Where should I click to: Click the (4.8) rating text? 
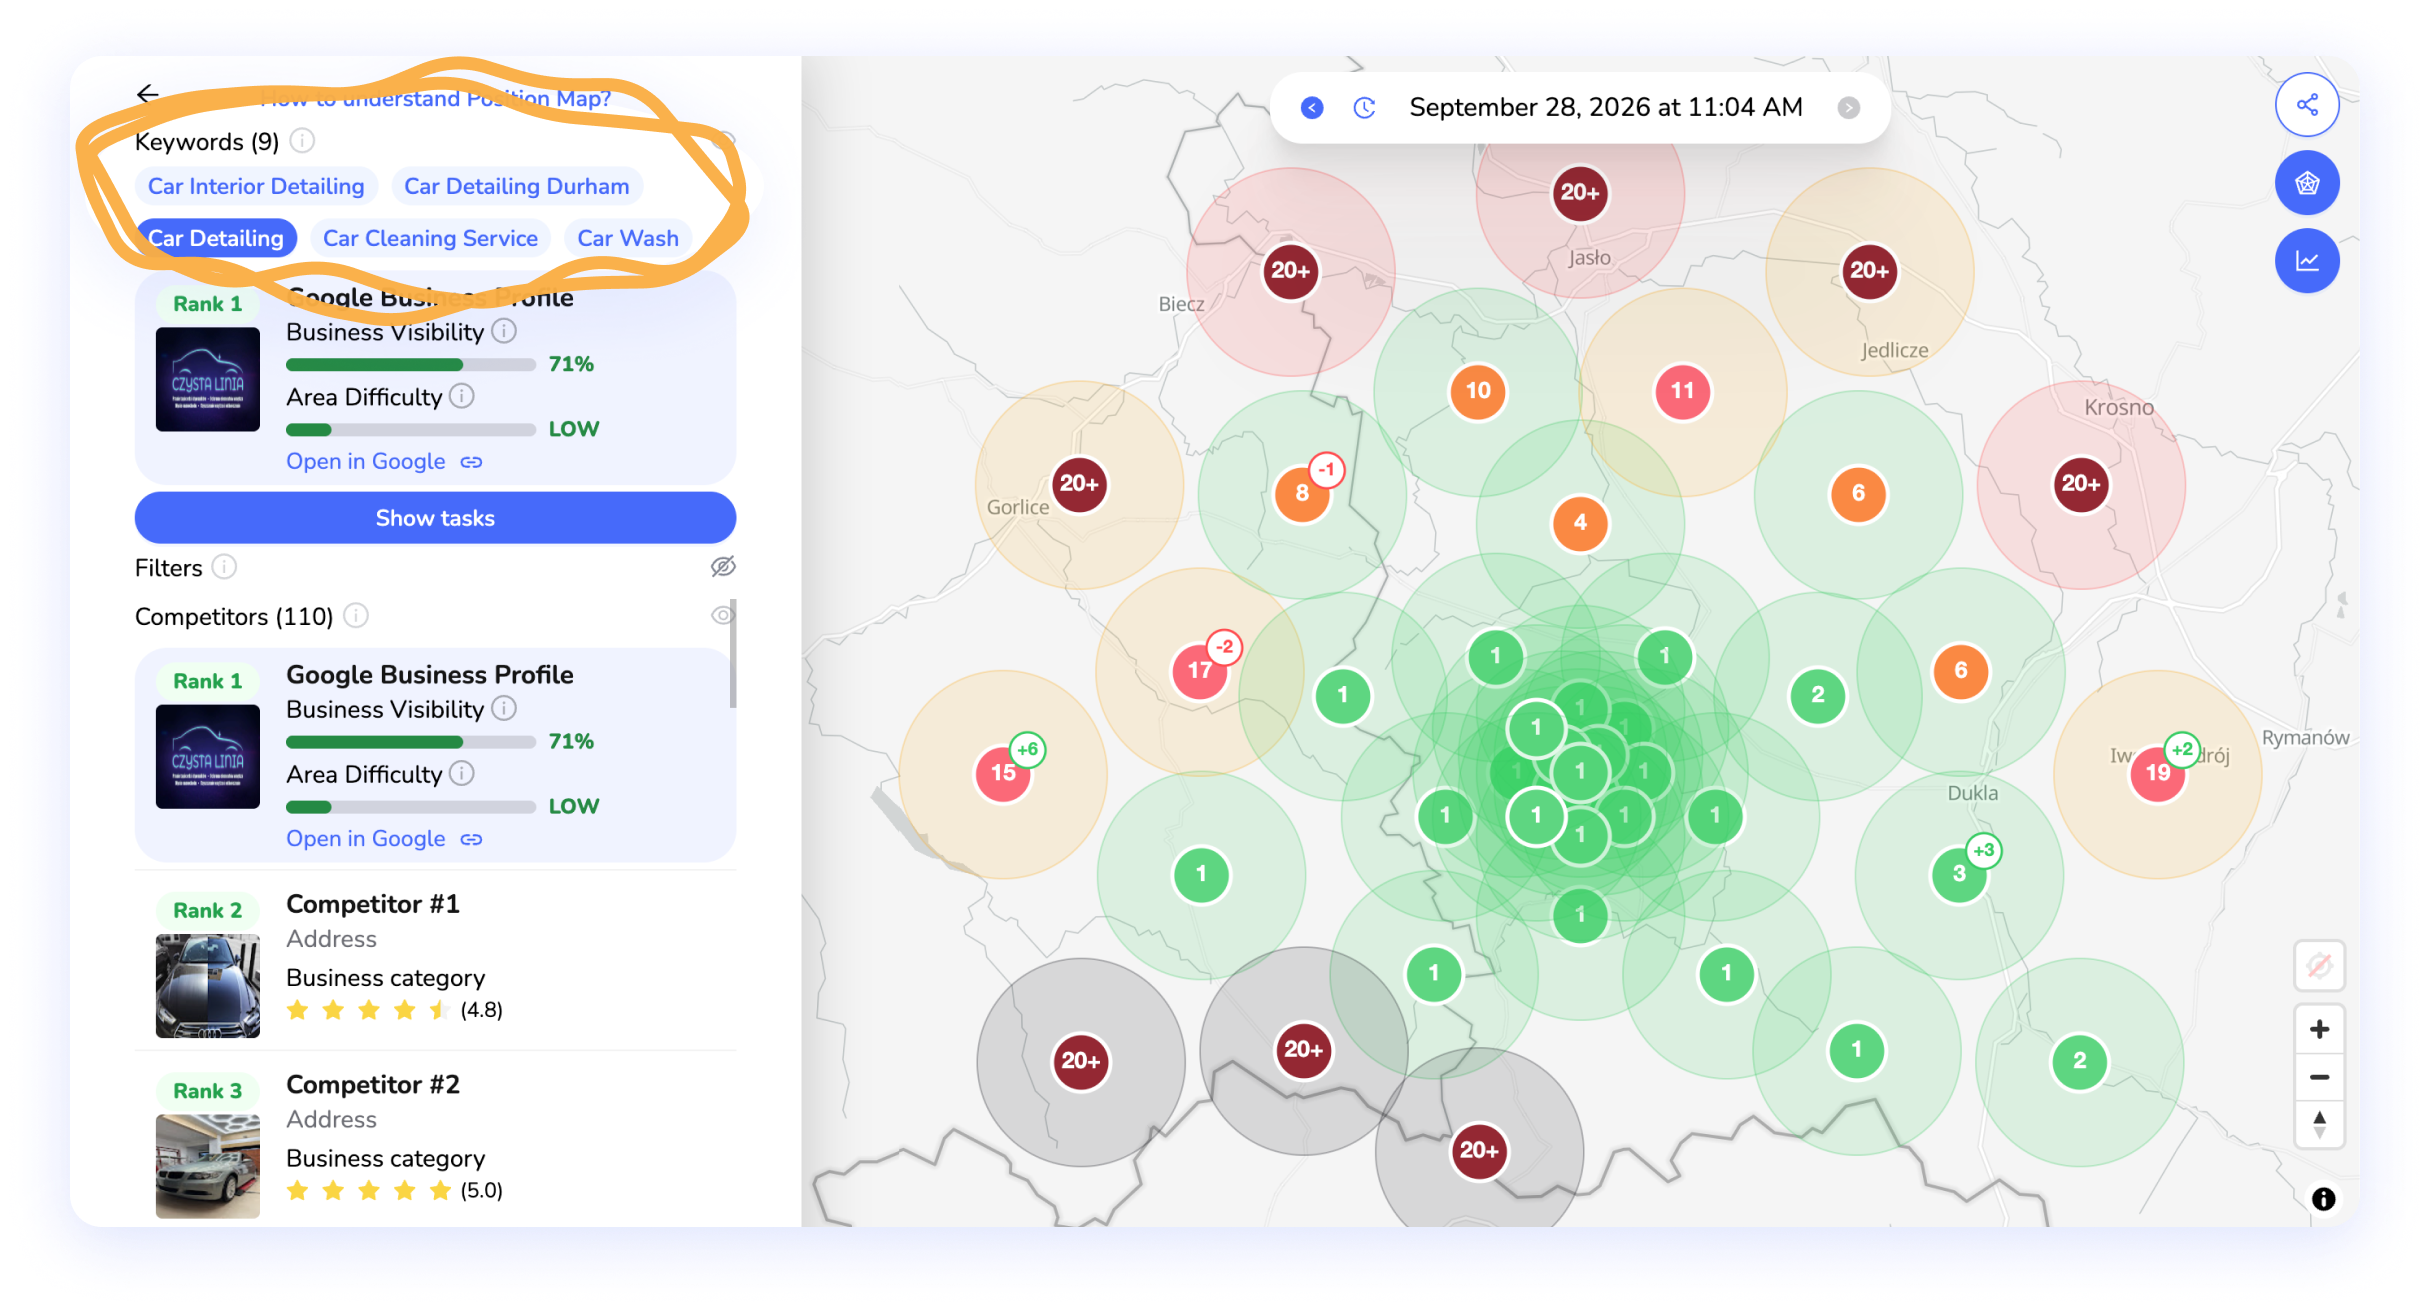point(481,1010)
